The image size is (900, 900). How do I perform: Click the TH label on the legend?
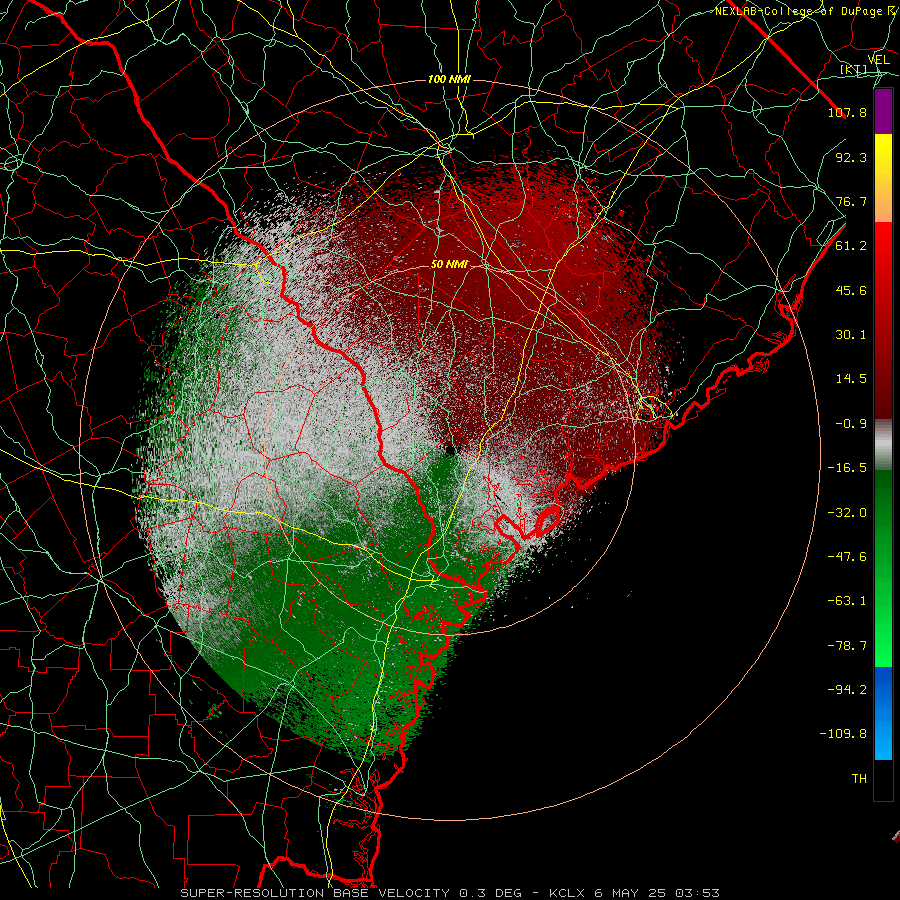pos(859,779)
